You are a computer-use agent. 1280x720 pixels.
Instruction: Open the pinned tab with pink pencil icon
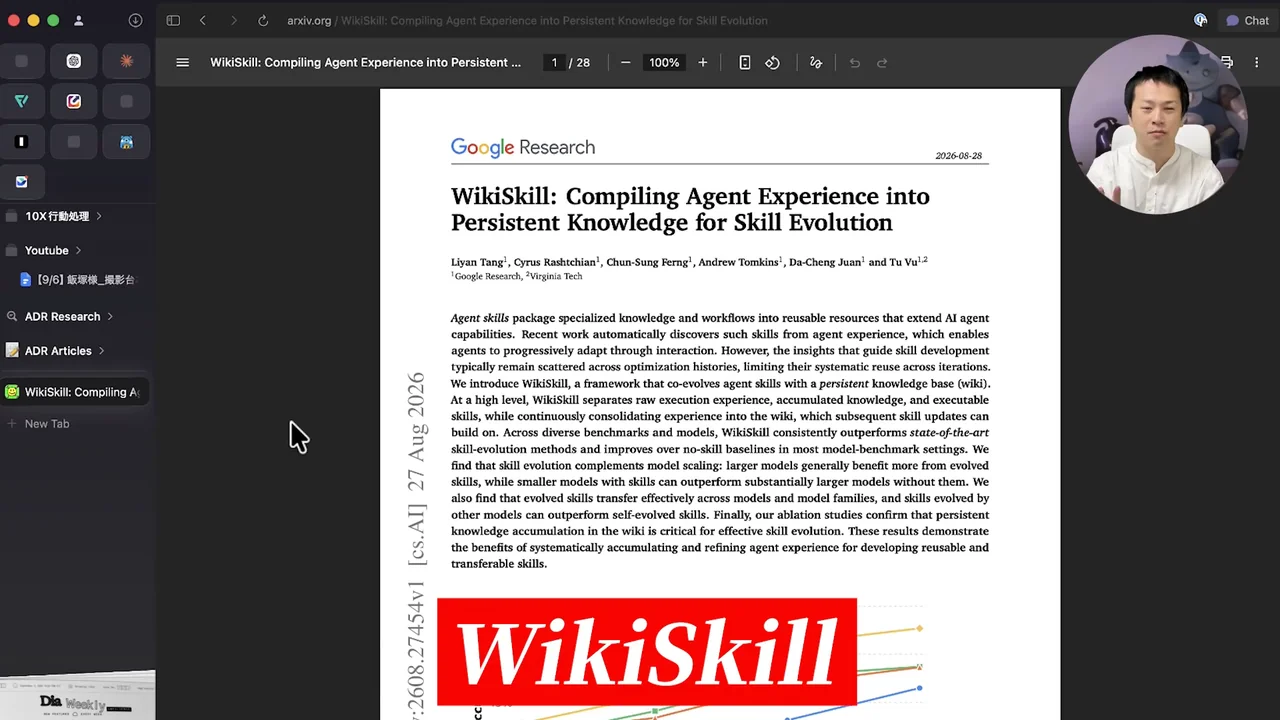pyautogui.click(x=74, y=101)
